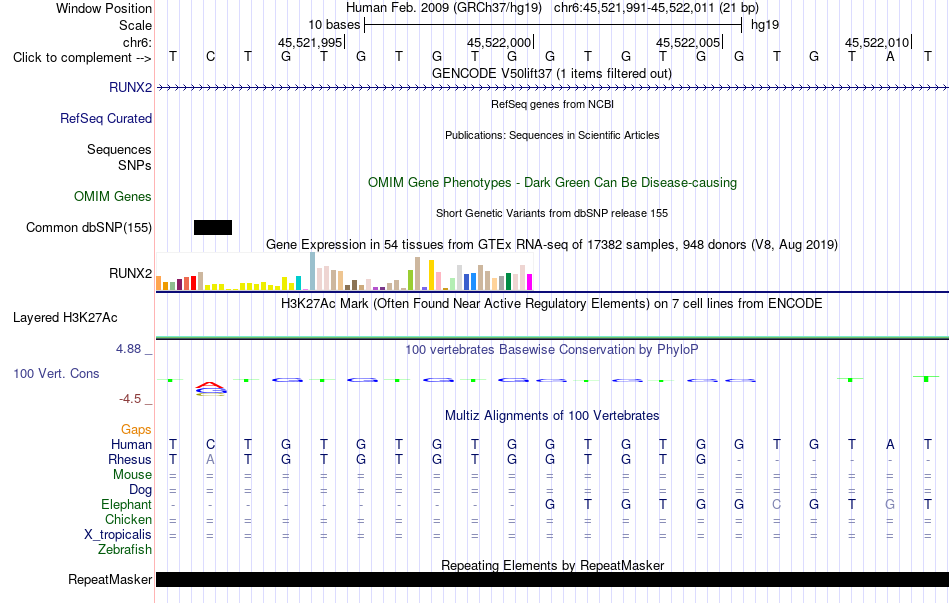This screenshot has width=950, height=603.
Task: Click the 45,521,995 ruler position
Action: (310, 42)
